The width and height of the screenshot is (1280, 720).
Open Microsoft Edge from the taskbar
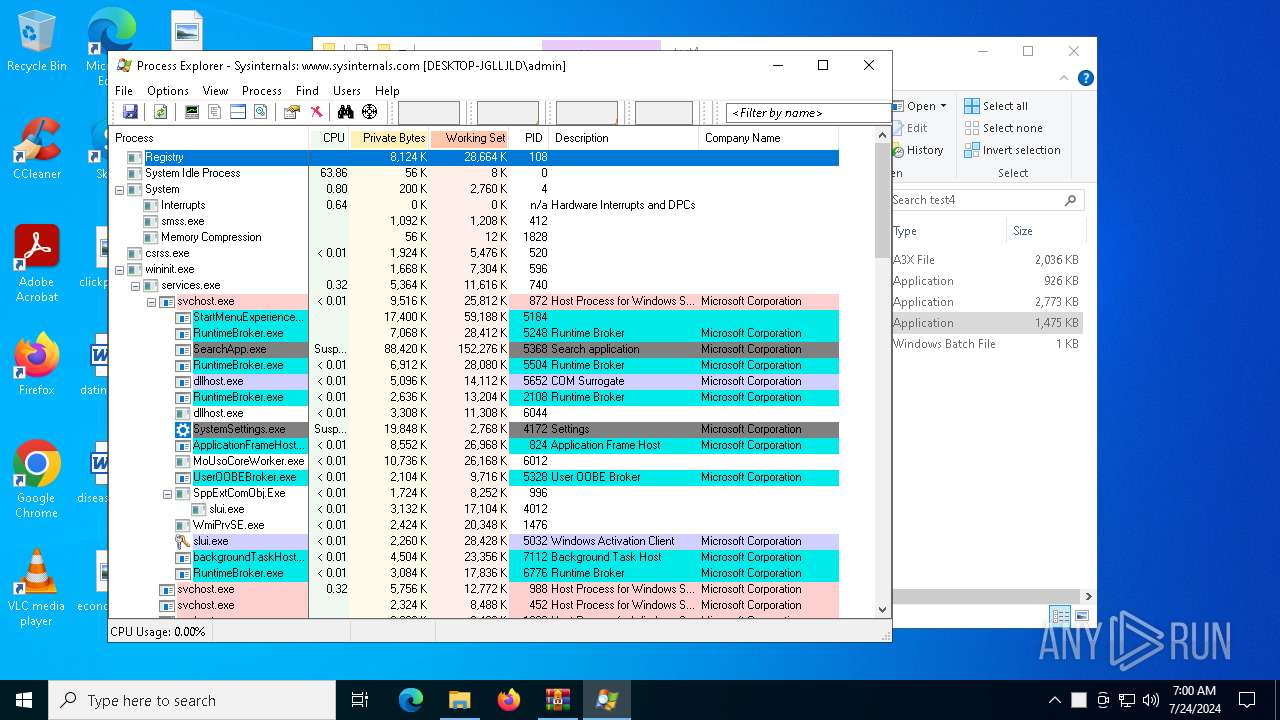[411, 700]
